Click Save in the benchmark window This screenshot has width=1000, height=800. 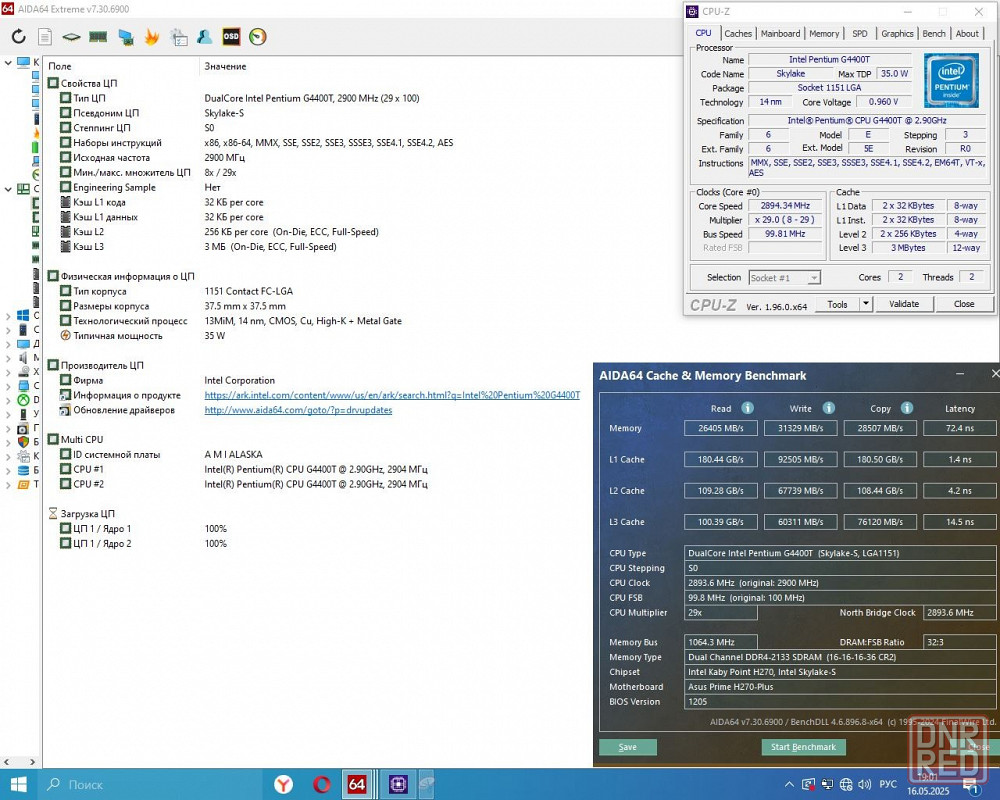628,746
